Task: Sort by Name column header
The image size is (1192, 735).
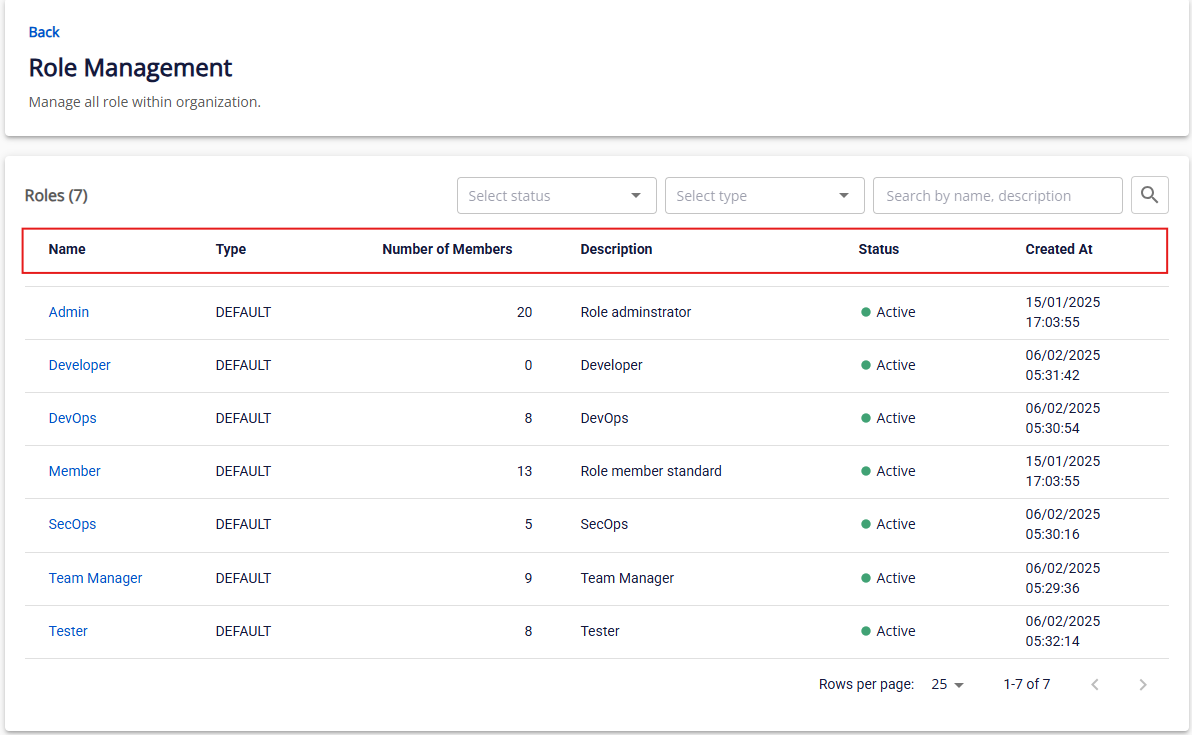Action: point(67,249)
